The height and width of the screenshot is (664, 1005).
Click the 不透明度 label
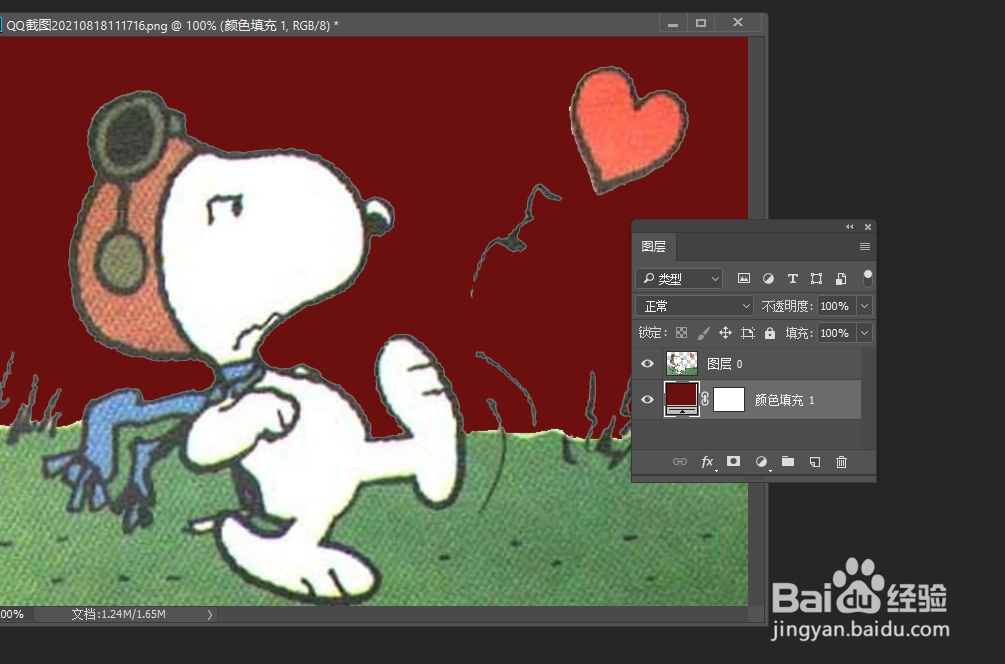pos(788,306)
